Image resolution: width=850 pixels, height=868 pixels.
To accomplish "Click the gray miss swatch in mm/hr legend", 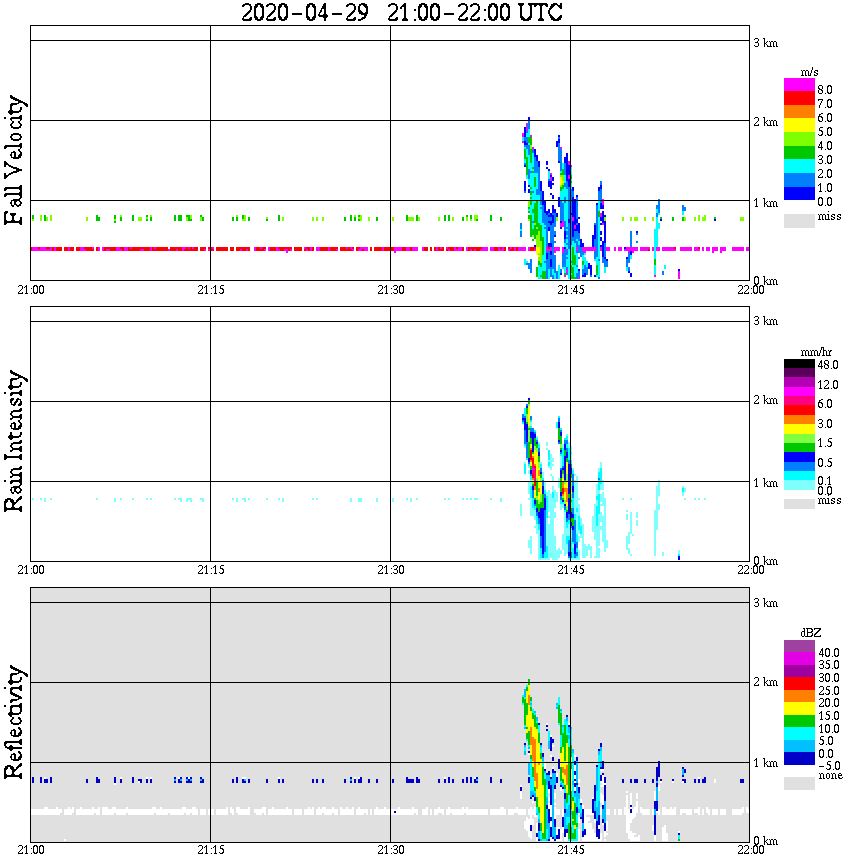I will [799, 503].
